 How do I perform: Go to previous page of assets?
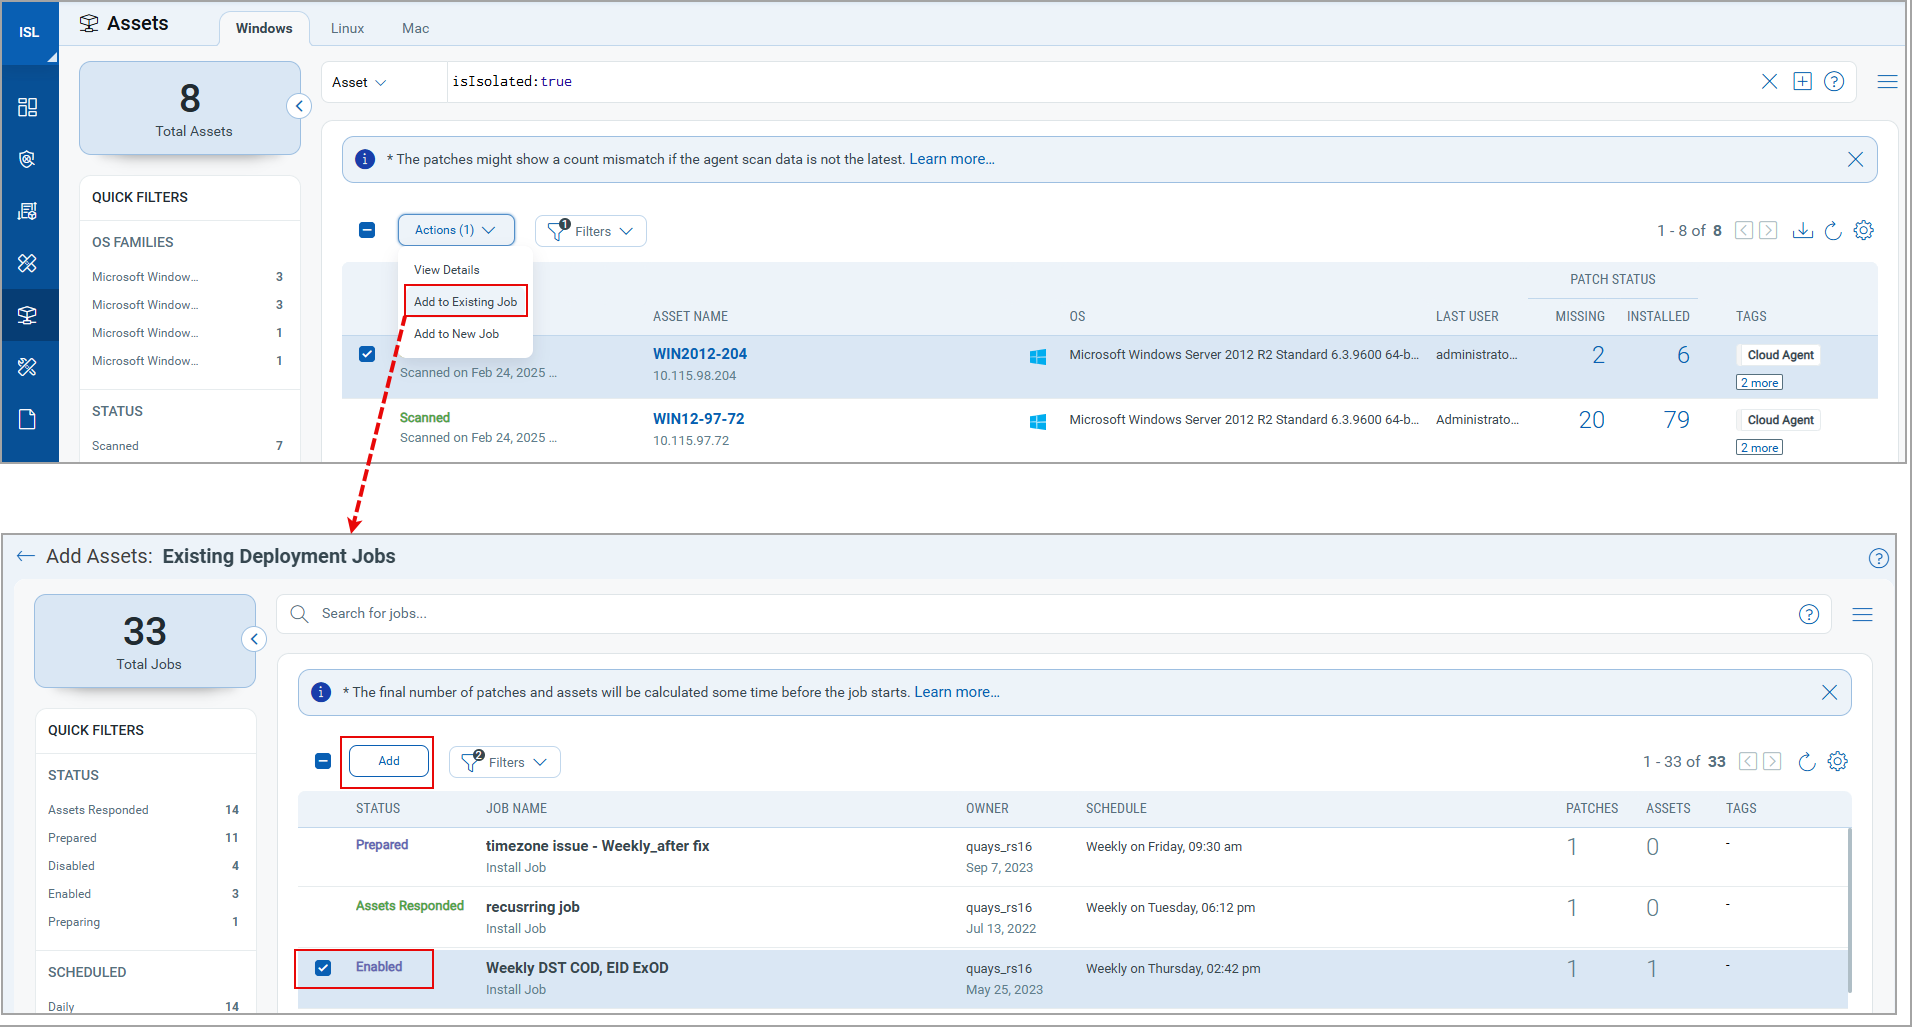[x=1744, y=231]
